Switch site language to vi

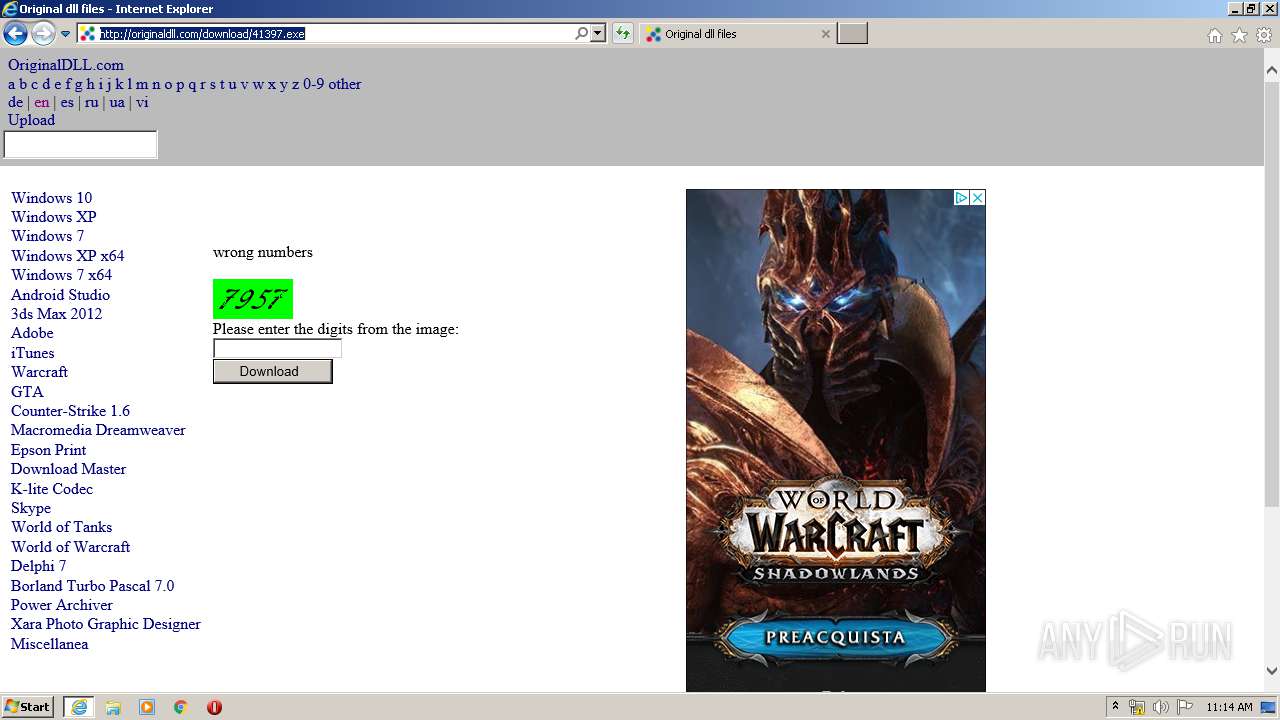(x=142, y=102)
